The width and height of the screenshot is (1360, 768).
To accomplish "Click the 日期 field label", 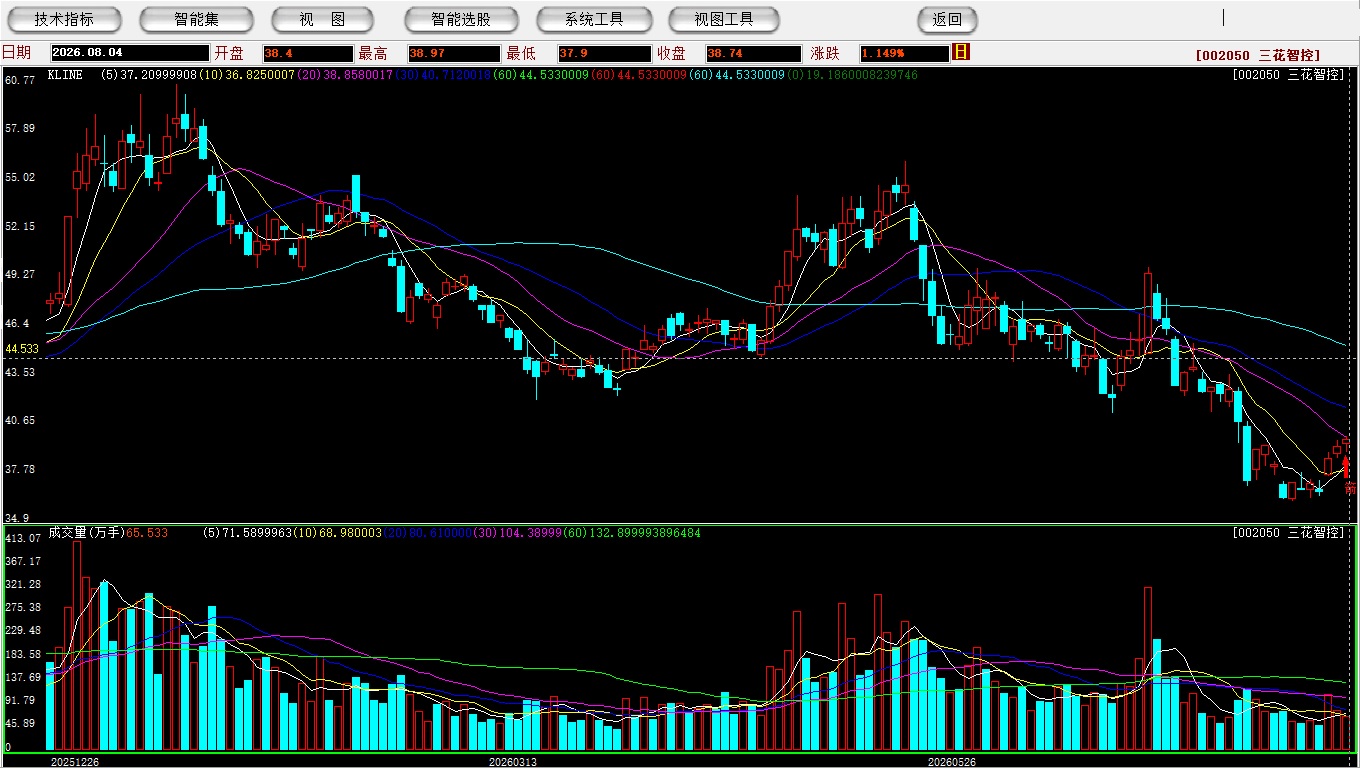I will (x=16, y=53).
